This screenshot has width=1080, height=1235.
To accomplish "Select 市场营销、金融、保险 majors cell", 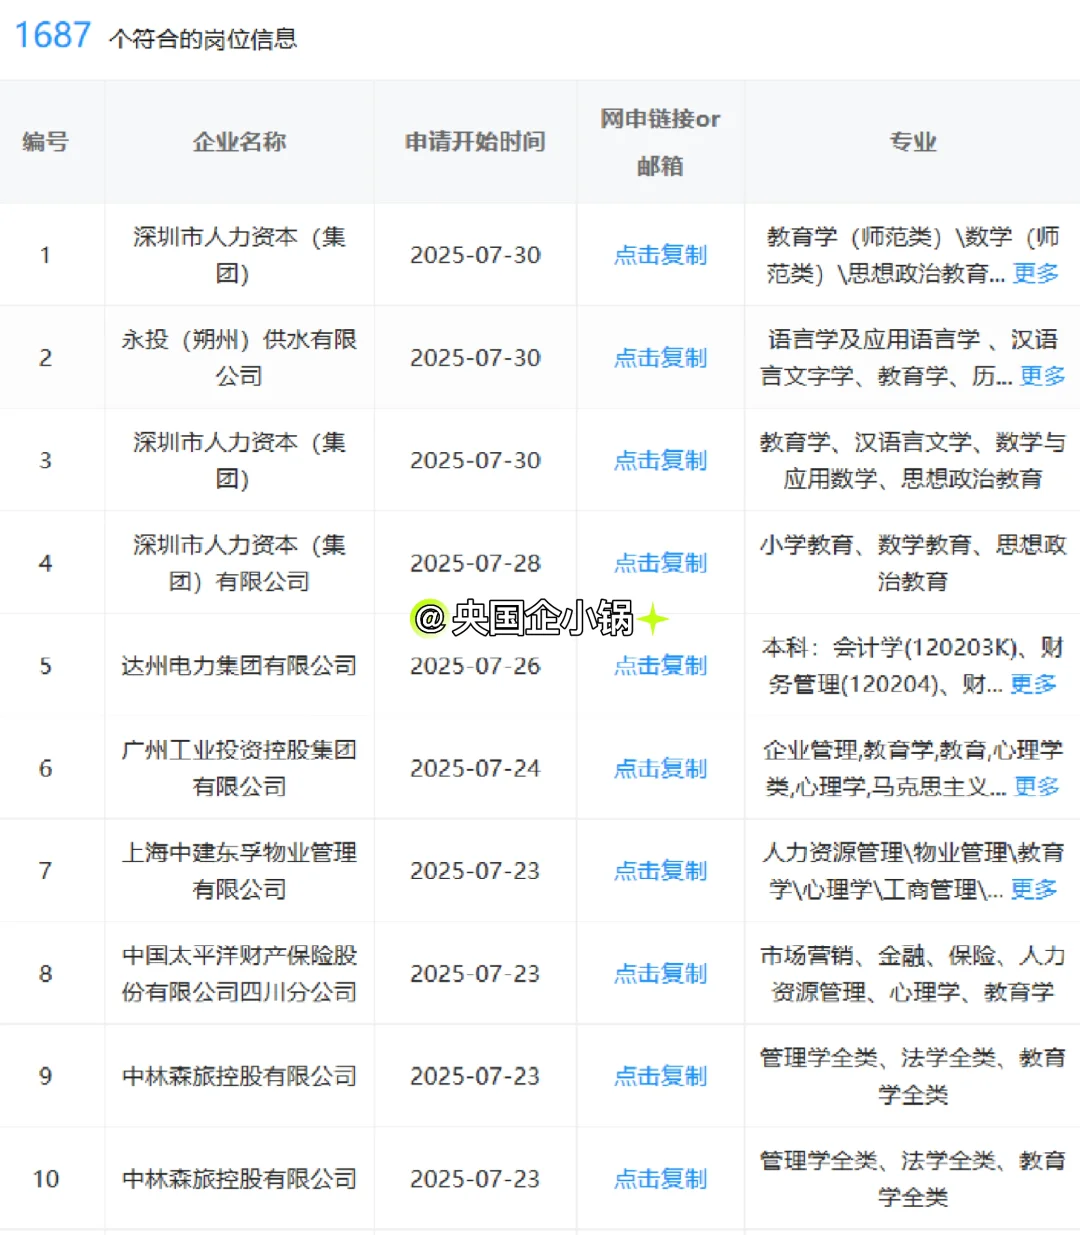I will (x=913, y=974).
